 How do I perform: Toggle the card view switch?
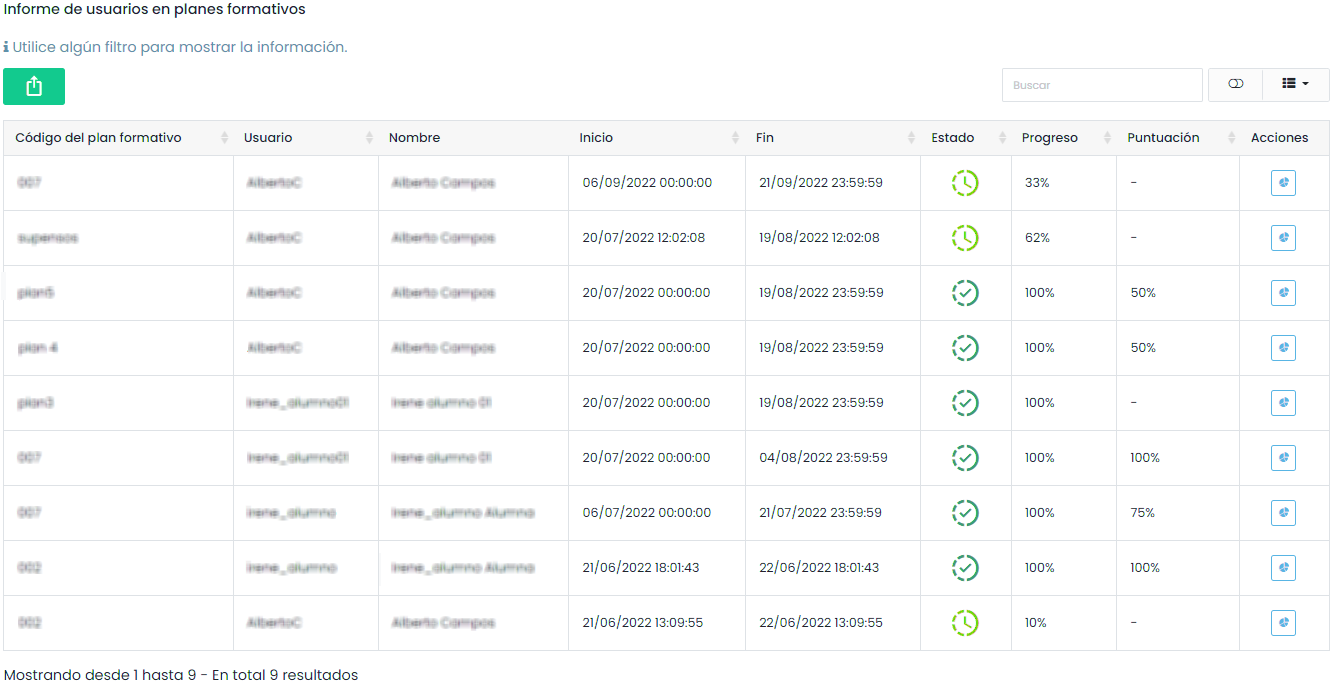point(1235,85)
